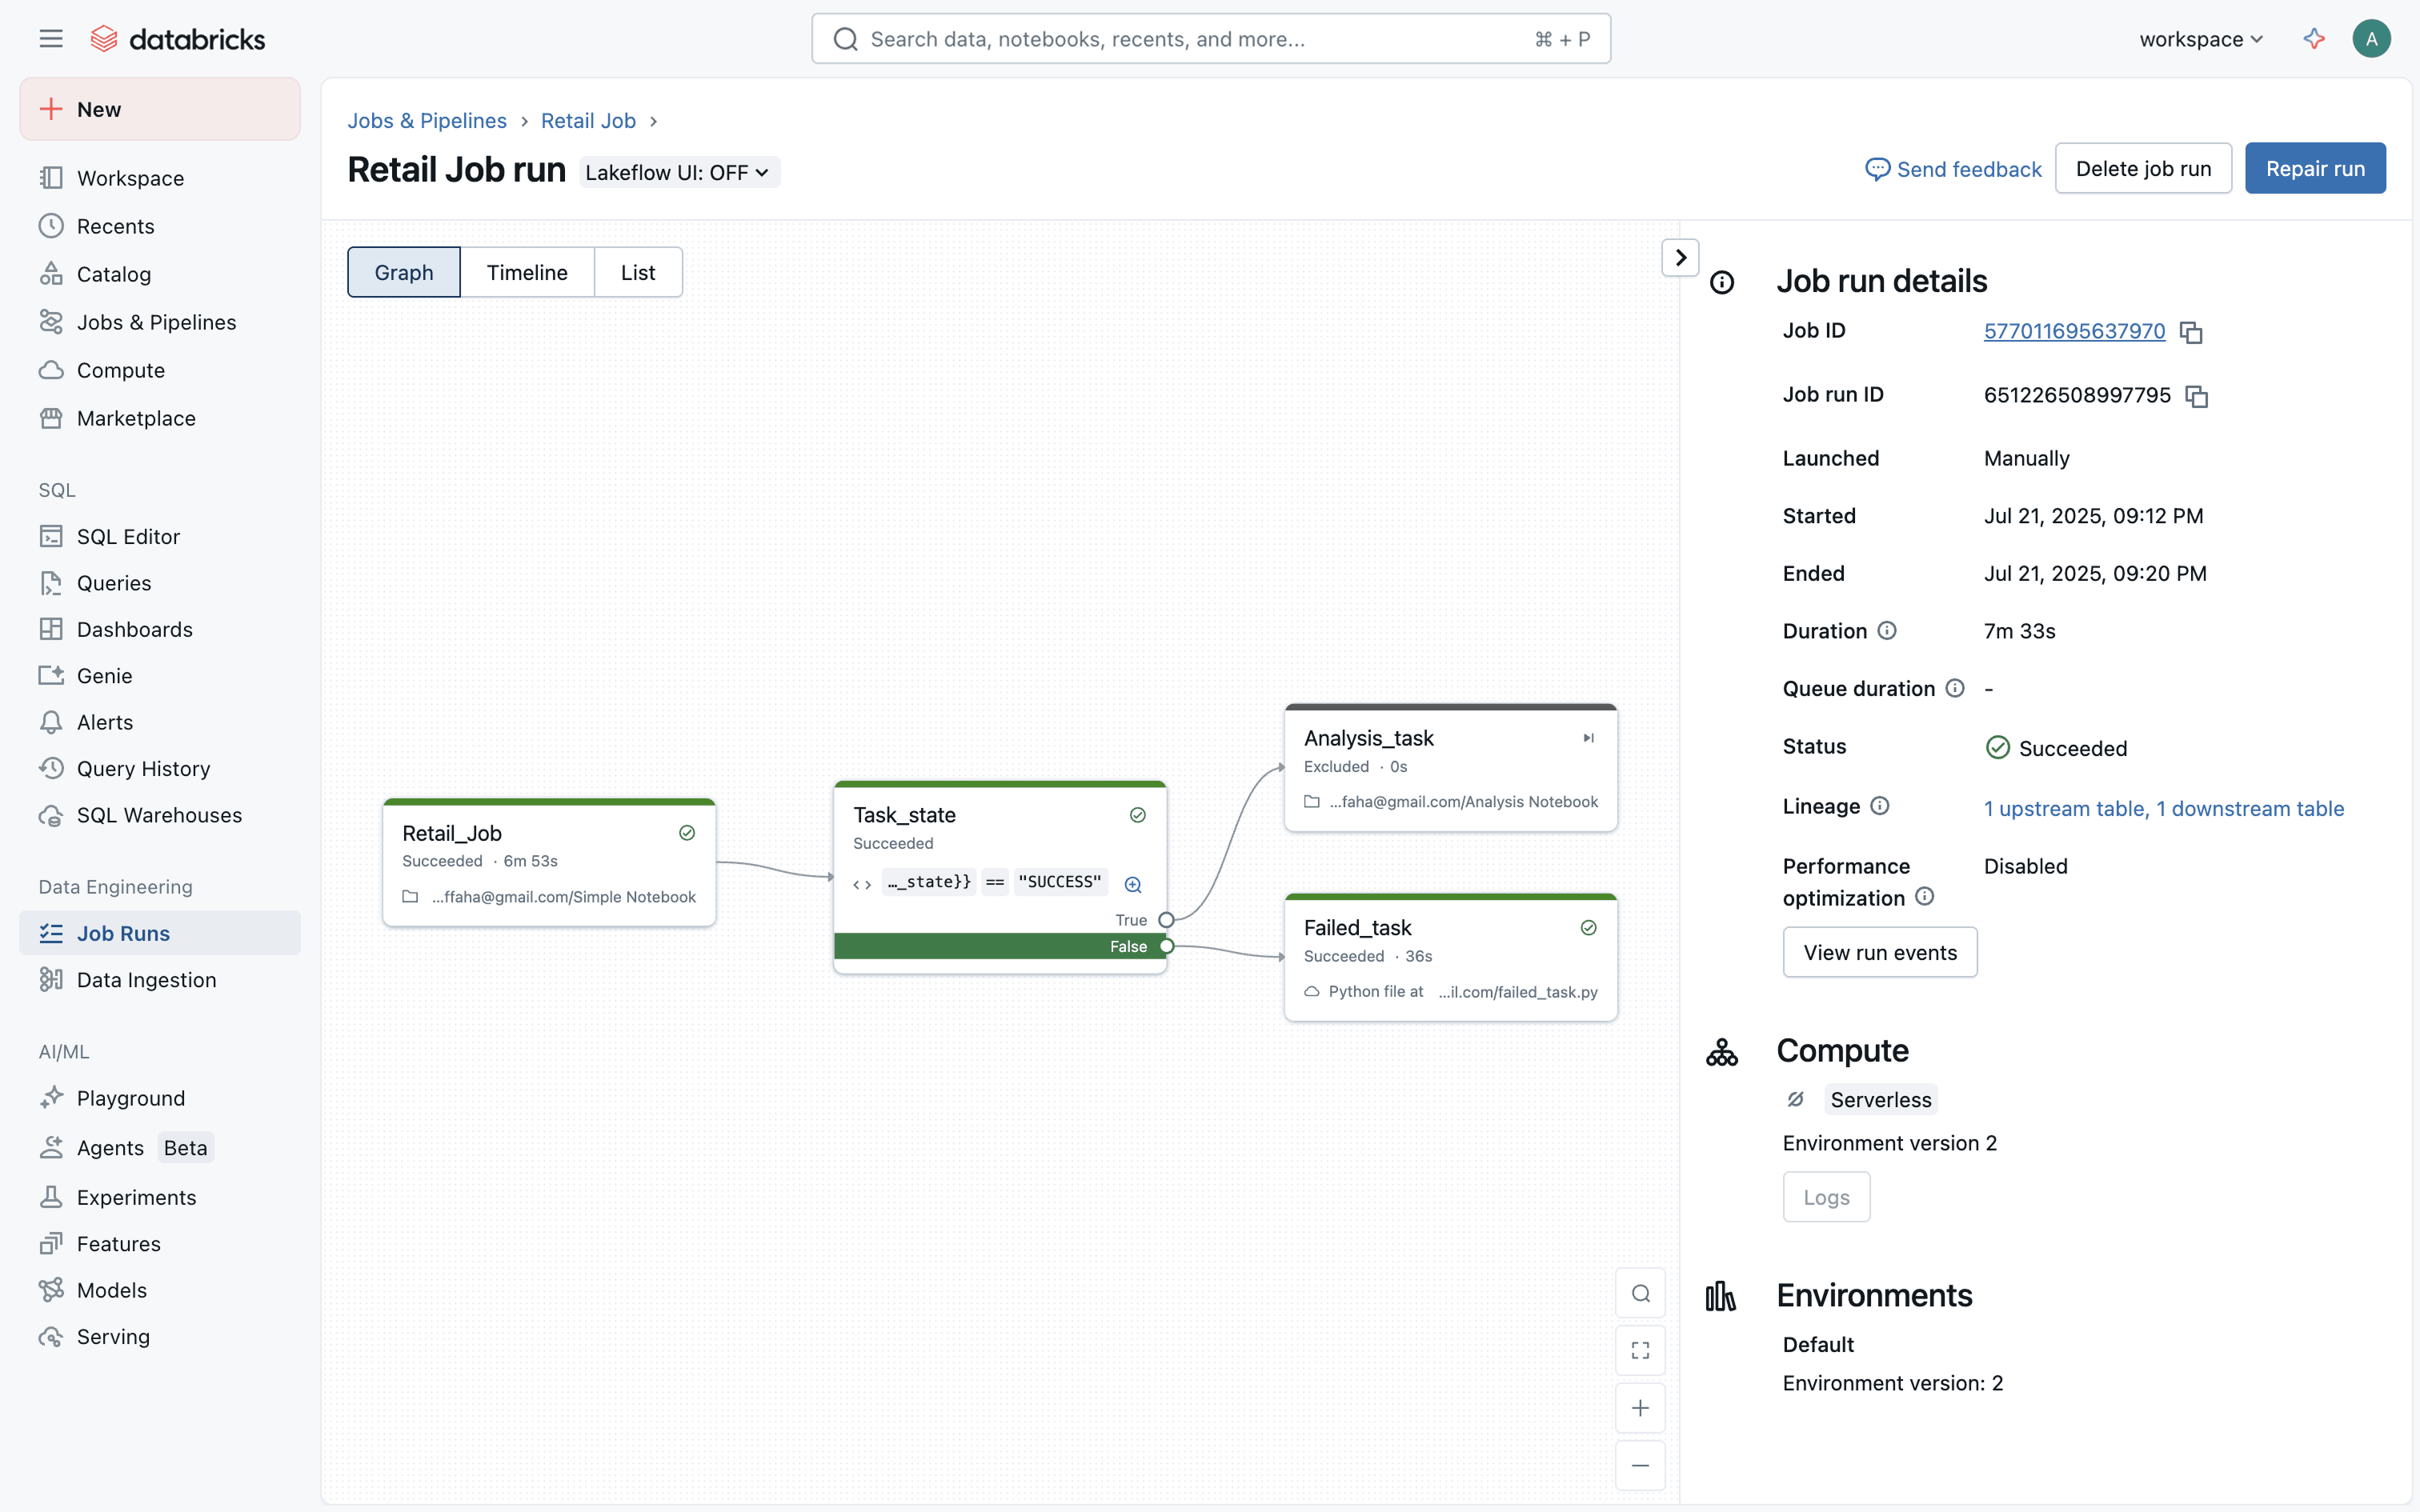Click the Databricks Assistant sparkle icon
The height and width of the screenshot is (1512, 2420).
2313,39
